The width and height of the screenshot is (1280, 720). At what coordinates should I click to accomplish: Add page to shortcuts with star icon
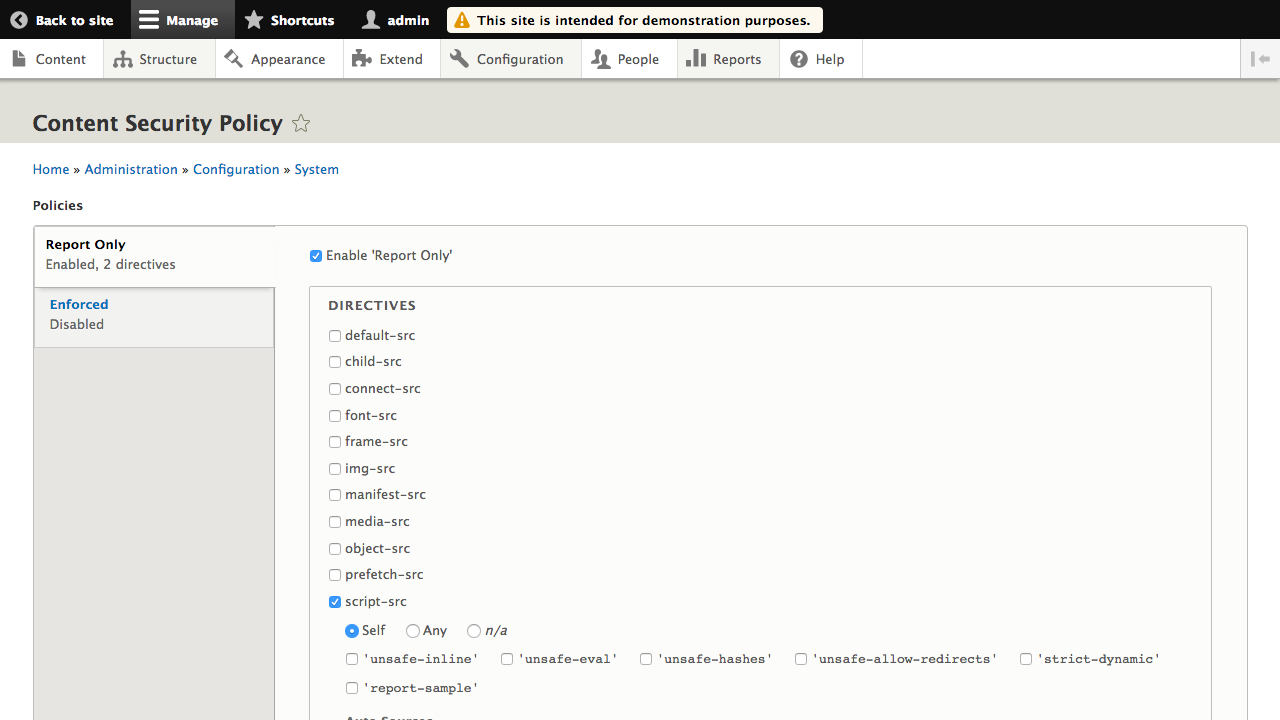point(301,123)
